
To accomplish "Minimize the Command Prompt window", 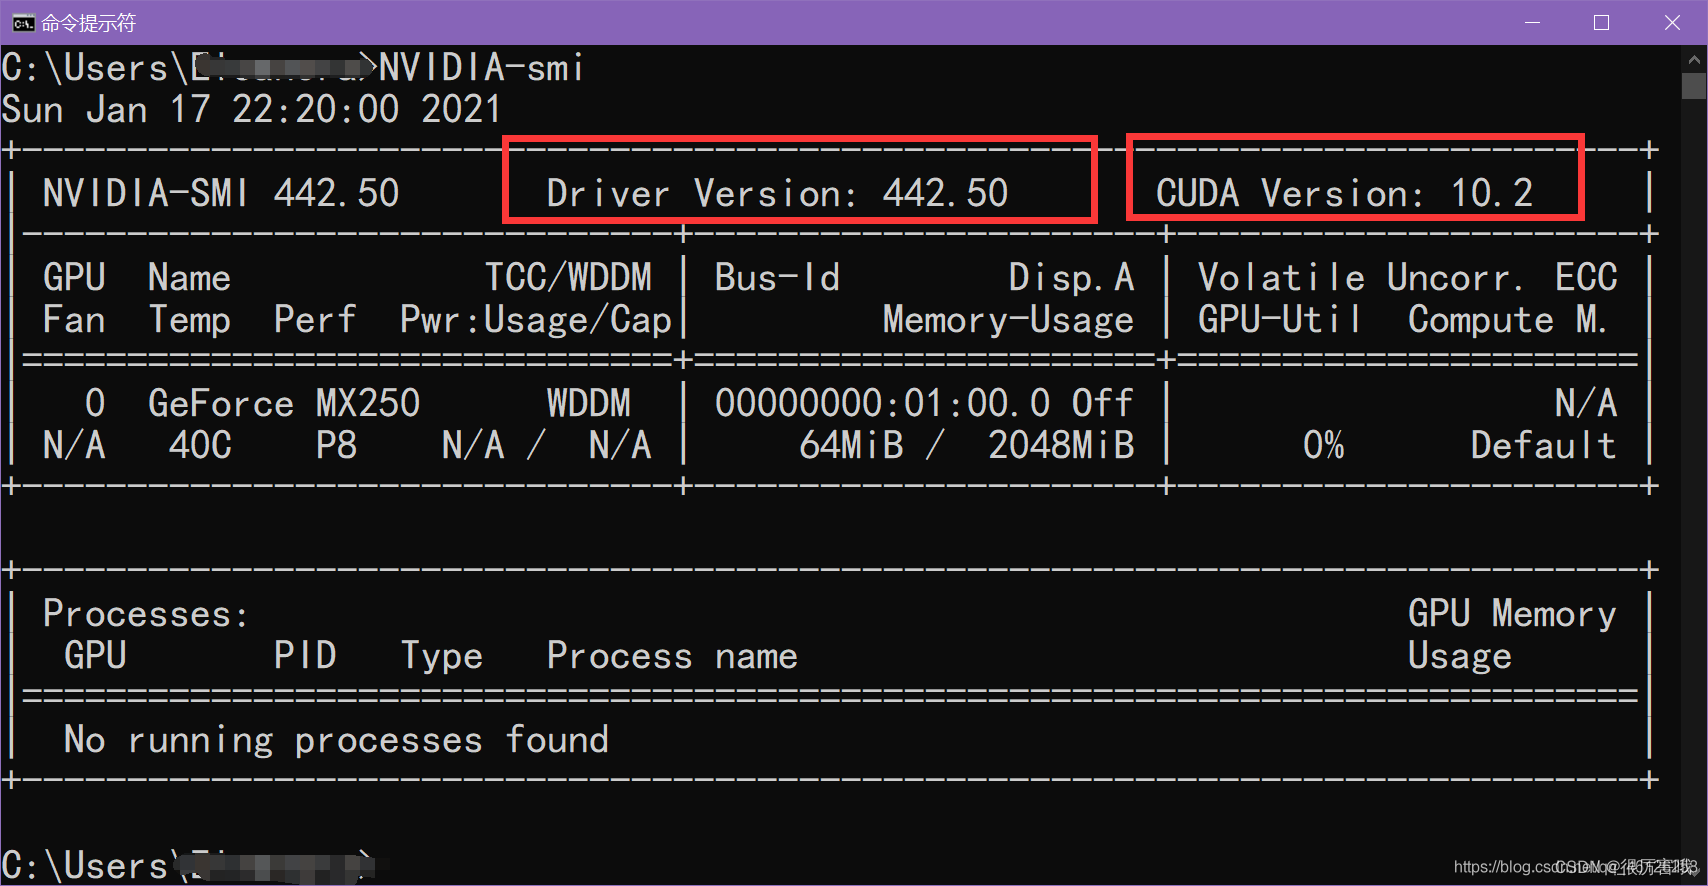I will click(1532, 22).
